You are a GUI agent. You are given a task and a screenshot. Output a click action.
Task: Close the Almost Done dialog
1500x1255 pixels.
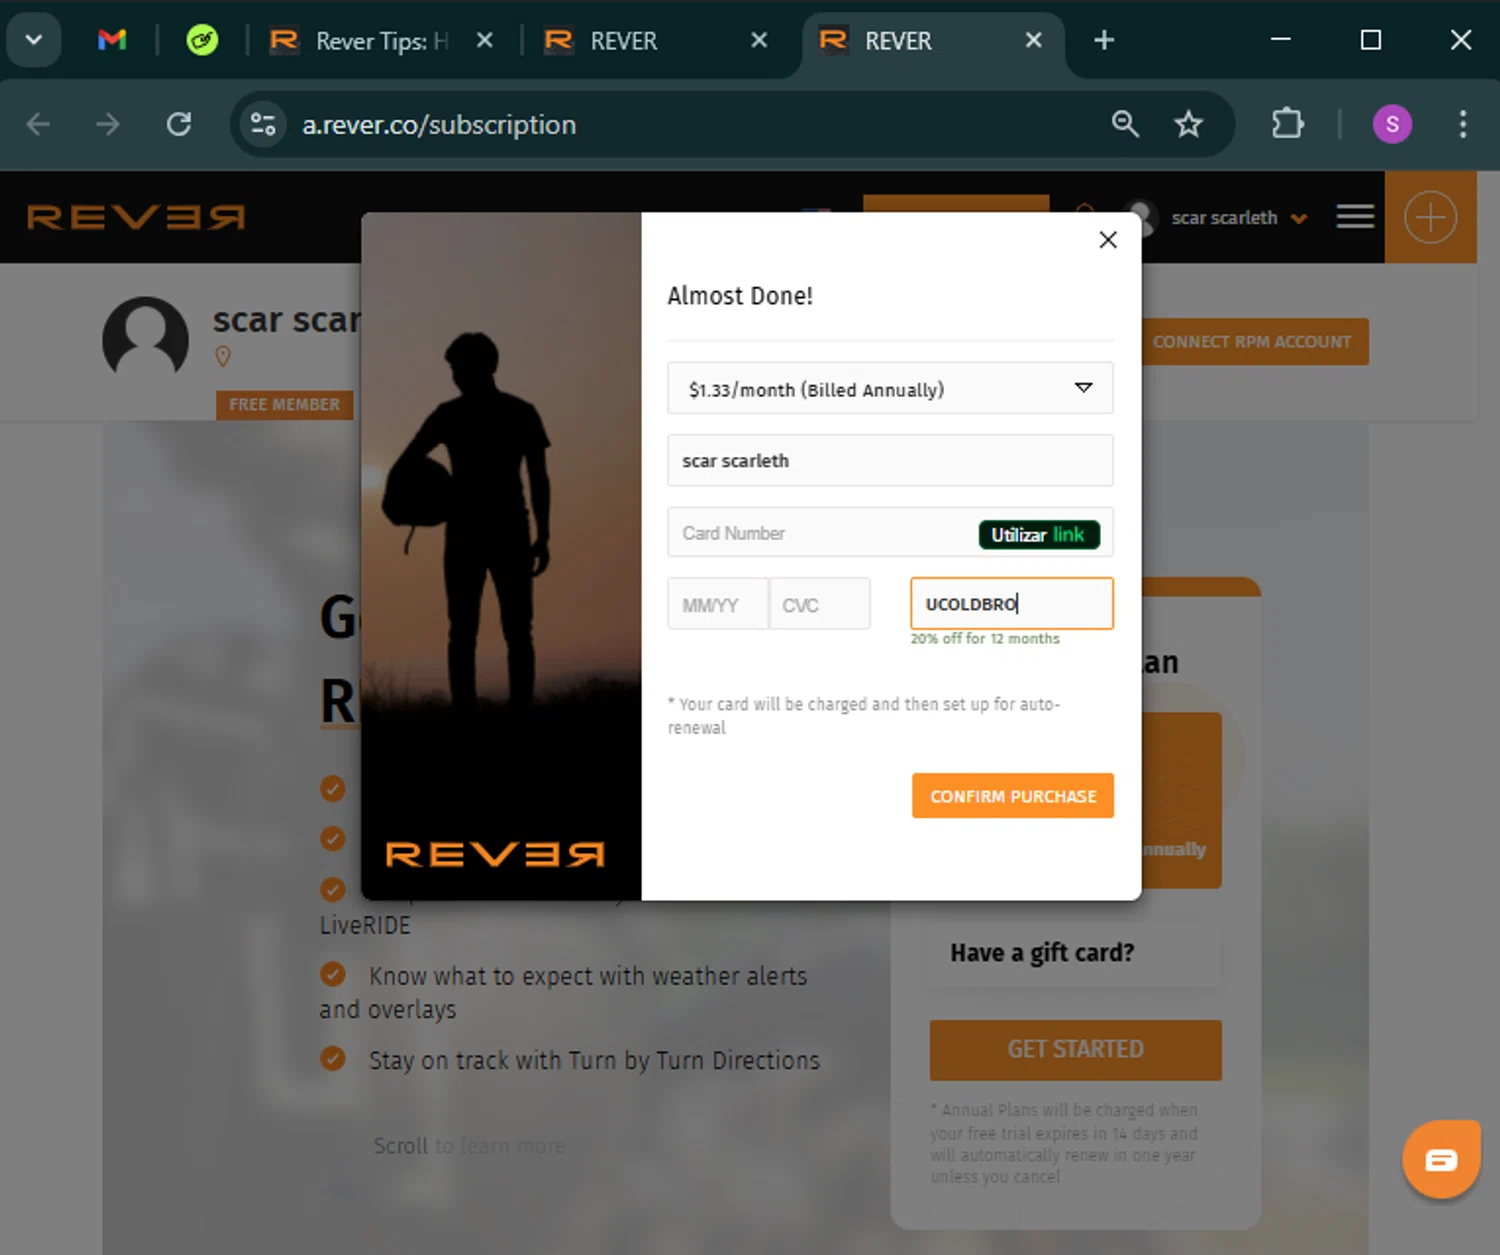(1107, 240)
